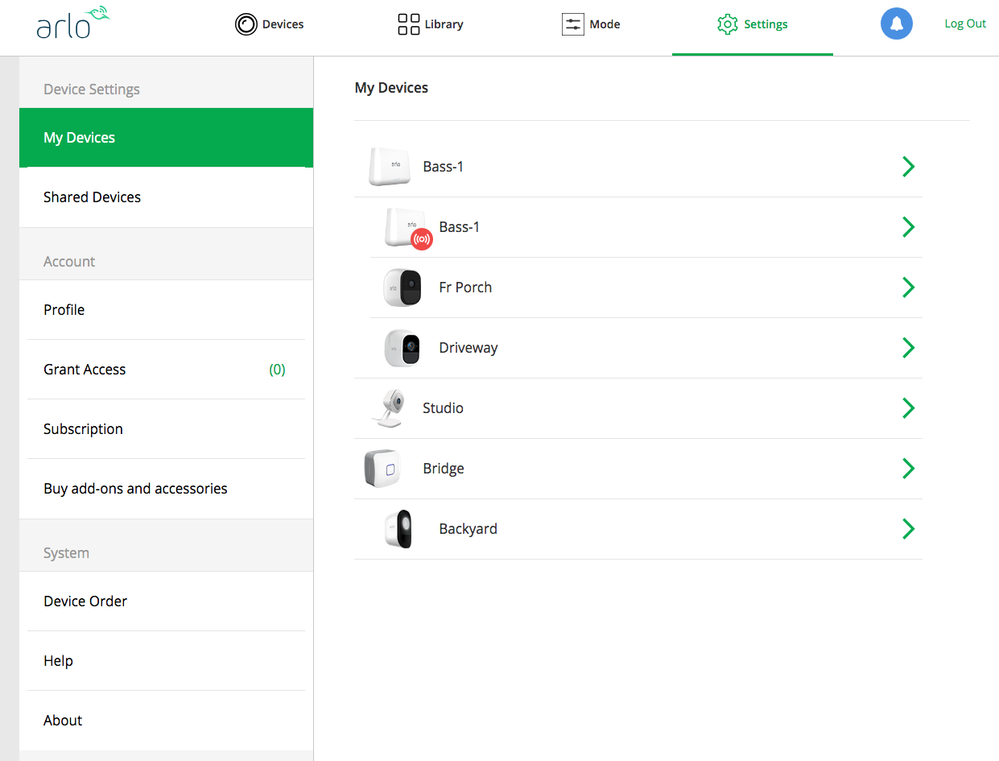Click the Studio device name
This screenshot has height=761, width=999.
443,409
